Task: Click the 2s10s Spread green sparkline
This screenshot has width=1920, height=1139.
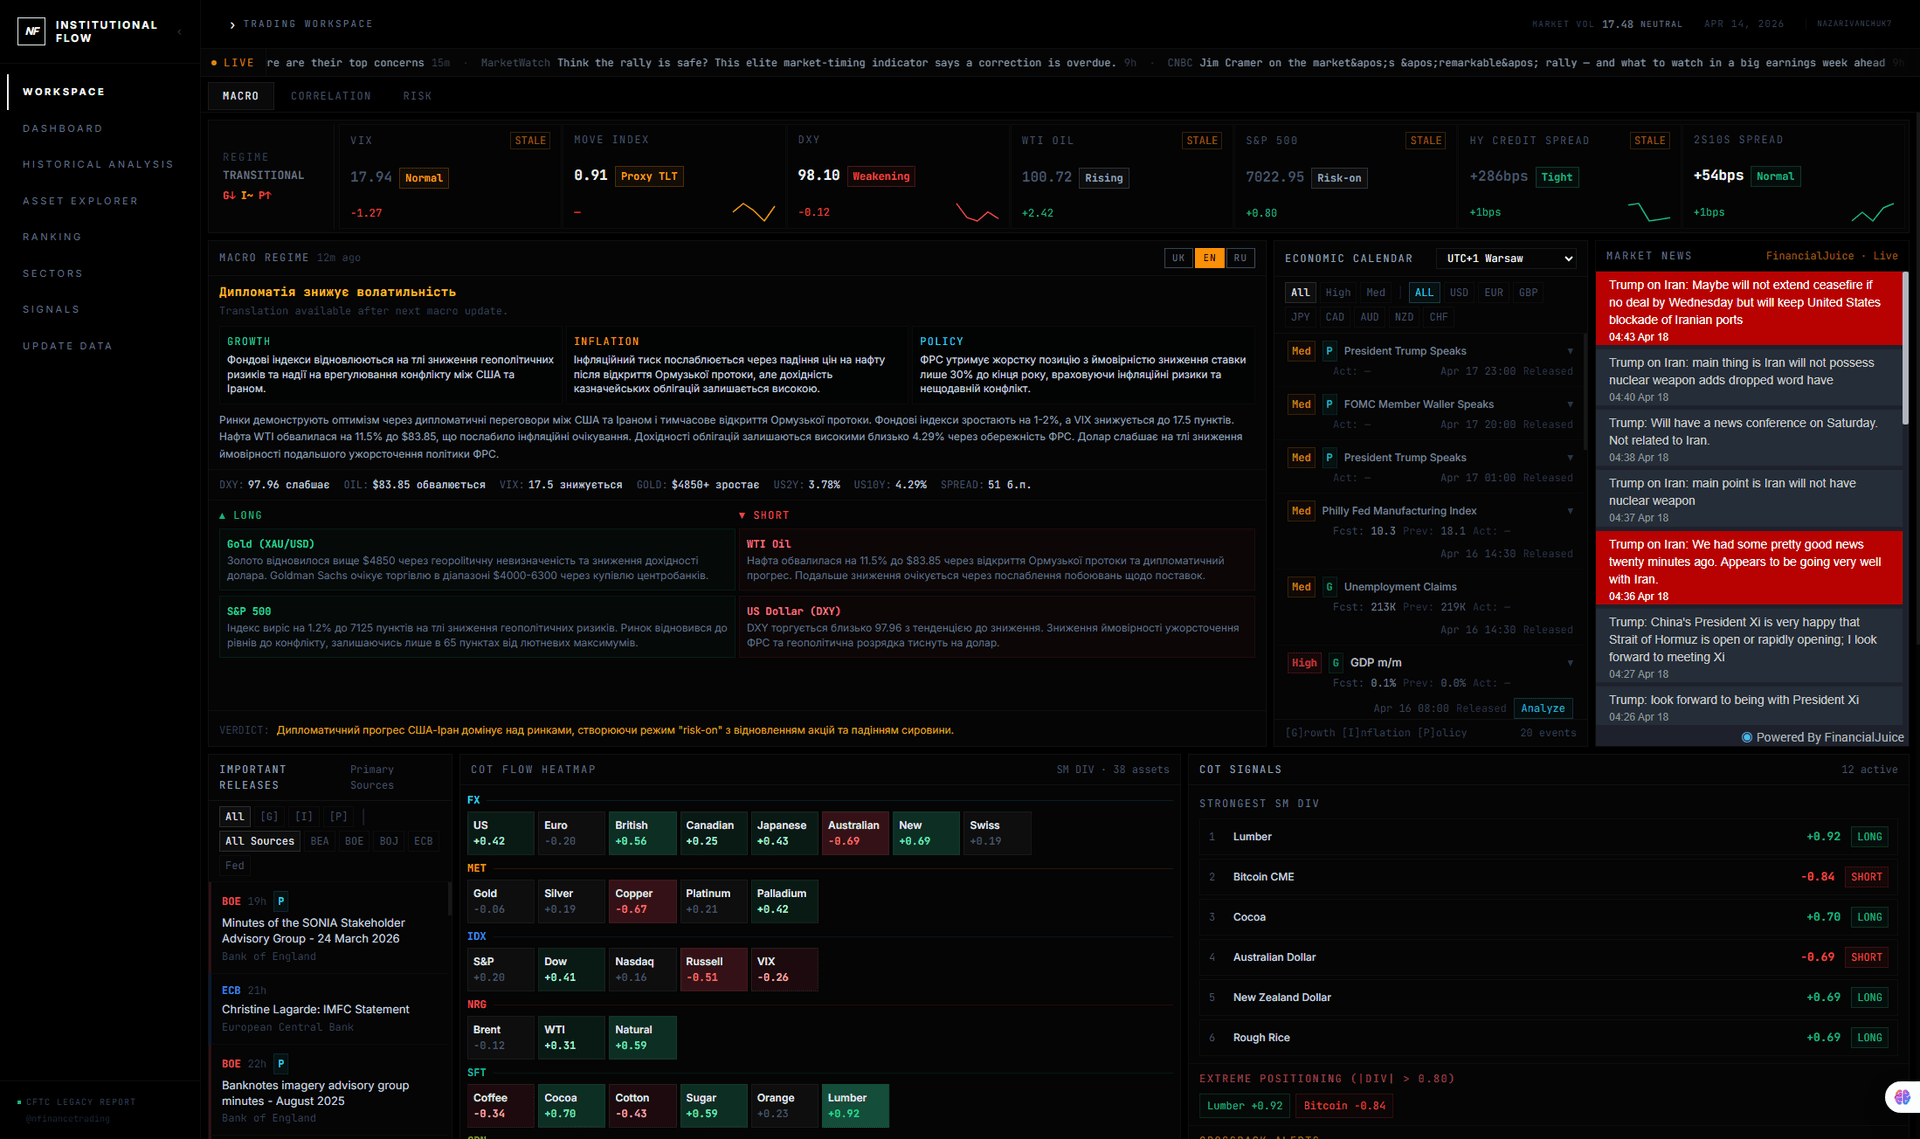Action: click(1872, 212)
